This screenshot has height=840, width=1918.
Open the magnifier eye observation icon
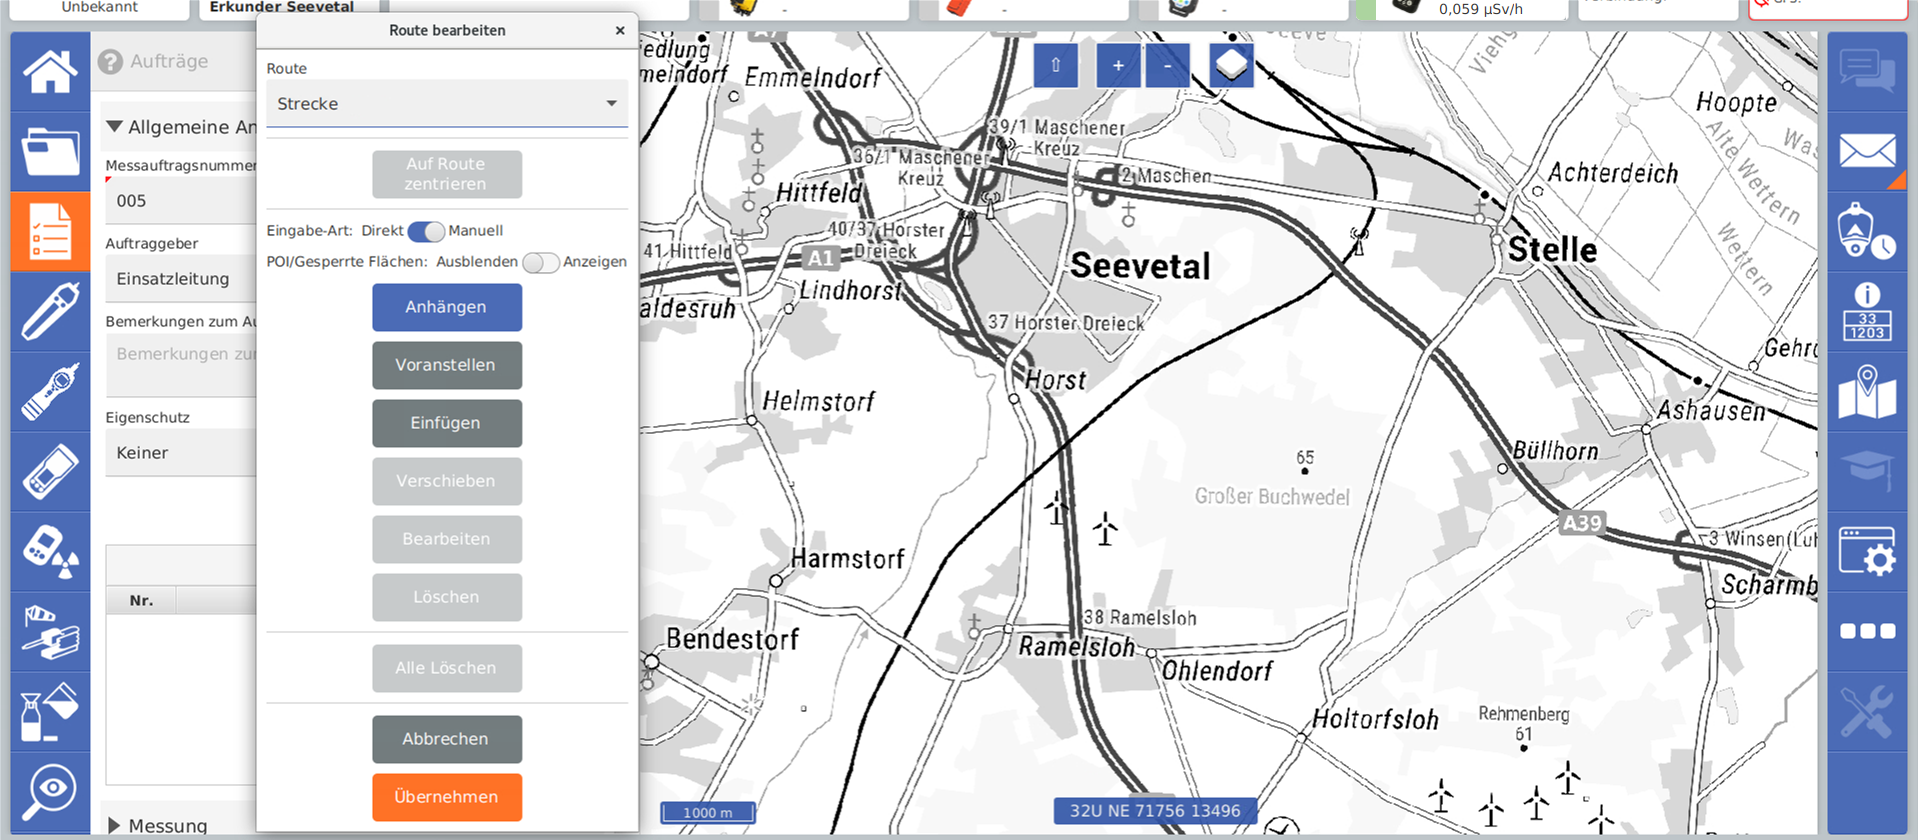pyautogui.click(x=50, y=791)
